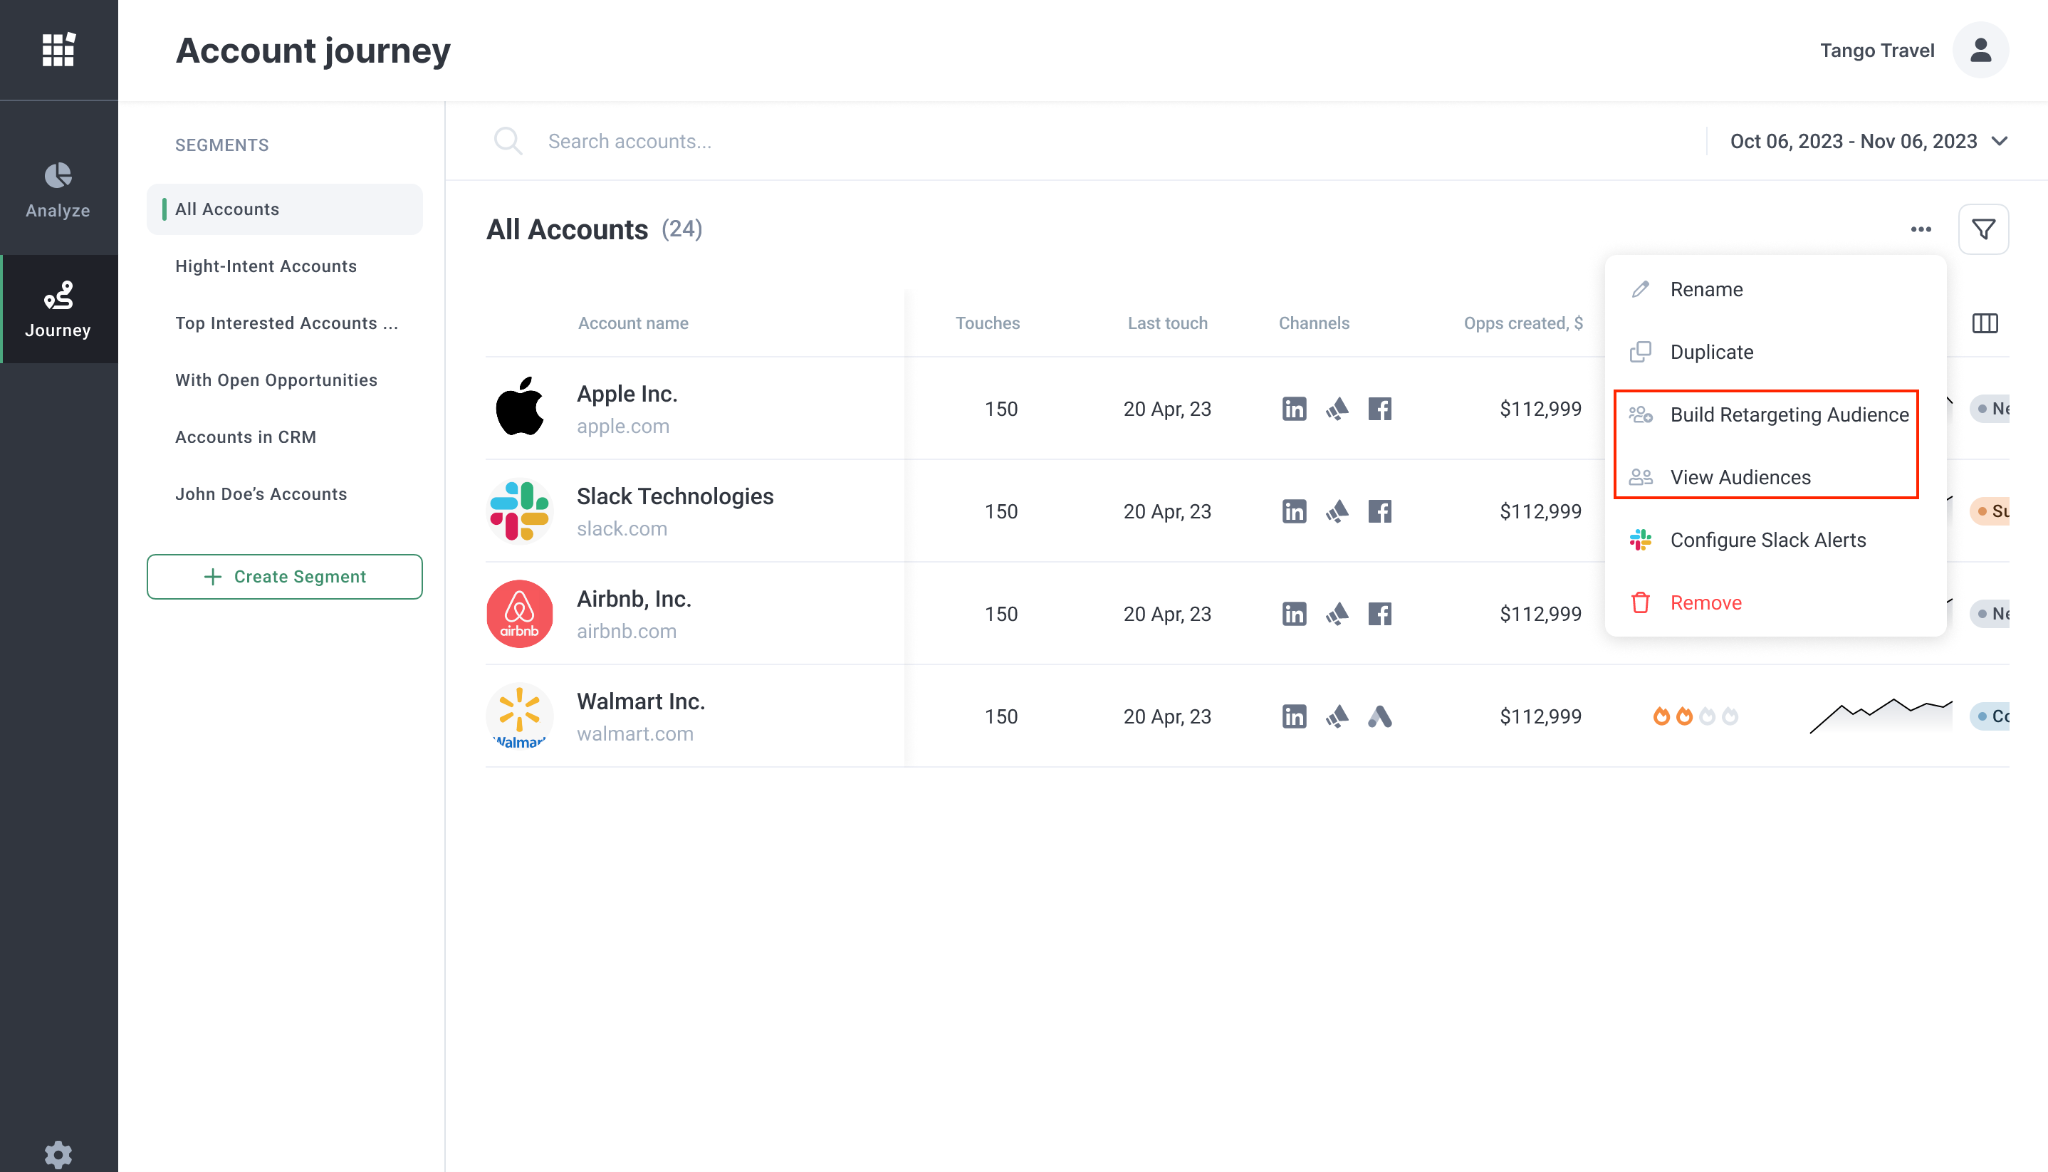Image resolution: width=2048 pixels, height=1172 pixels.
Task: Click Facebook channel icon for Slack Technologies
Action: coord(1380,512)
